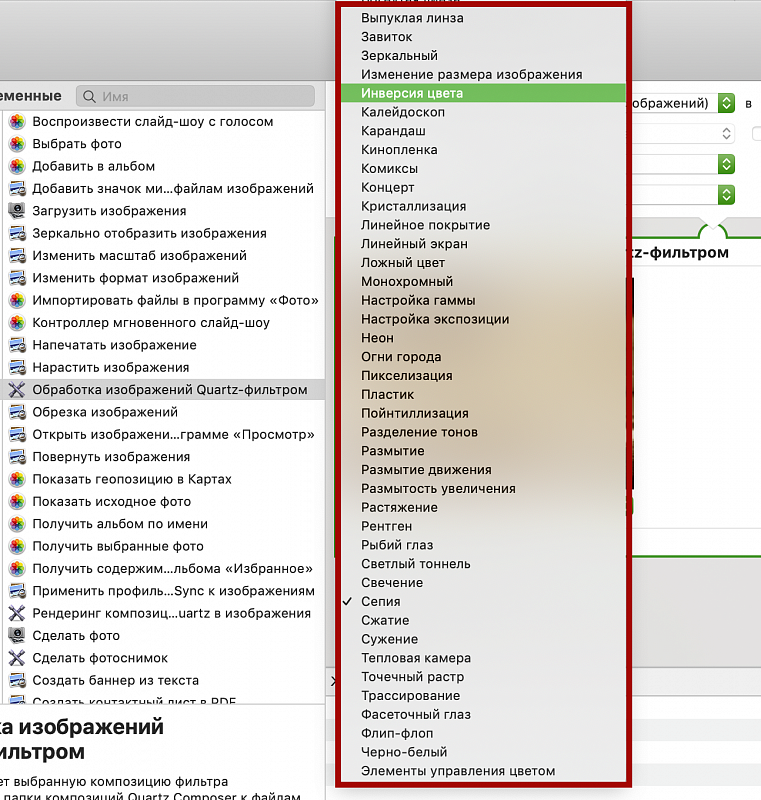Select the Загрузить изображения action row
761x800 pixels.
164,211
